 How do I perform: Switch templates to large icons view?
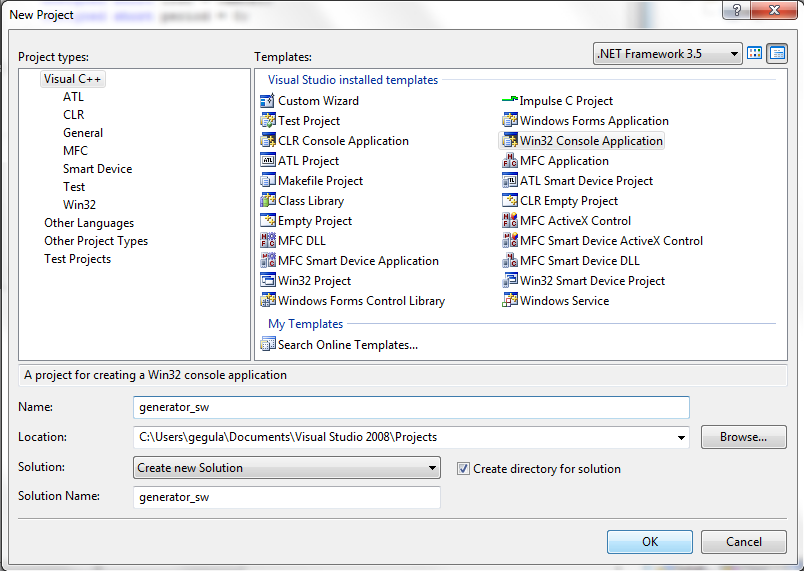754,53
